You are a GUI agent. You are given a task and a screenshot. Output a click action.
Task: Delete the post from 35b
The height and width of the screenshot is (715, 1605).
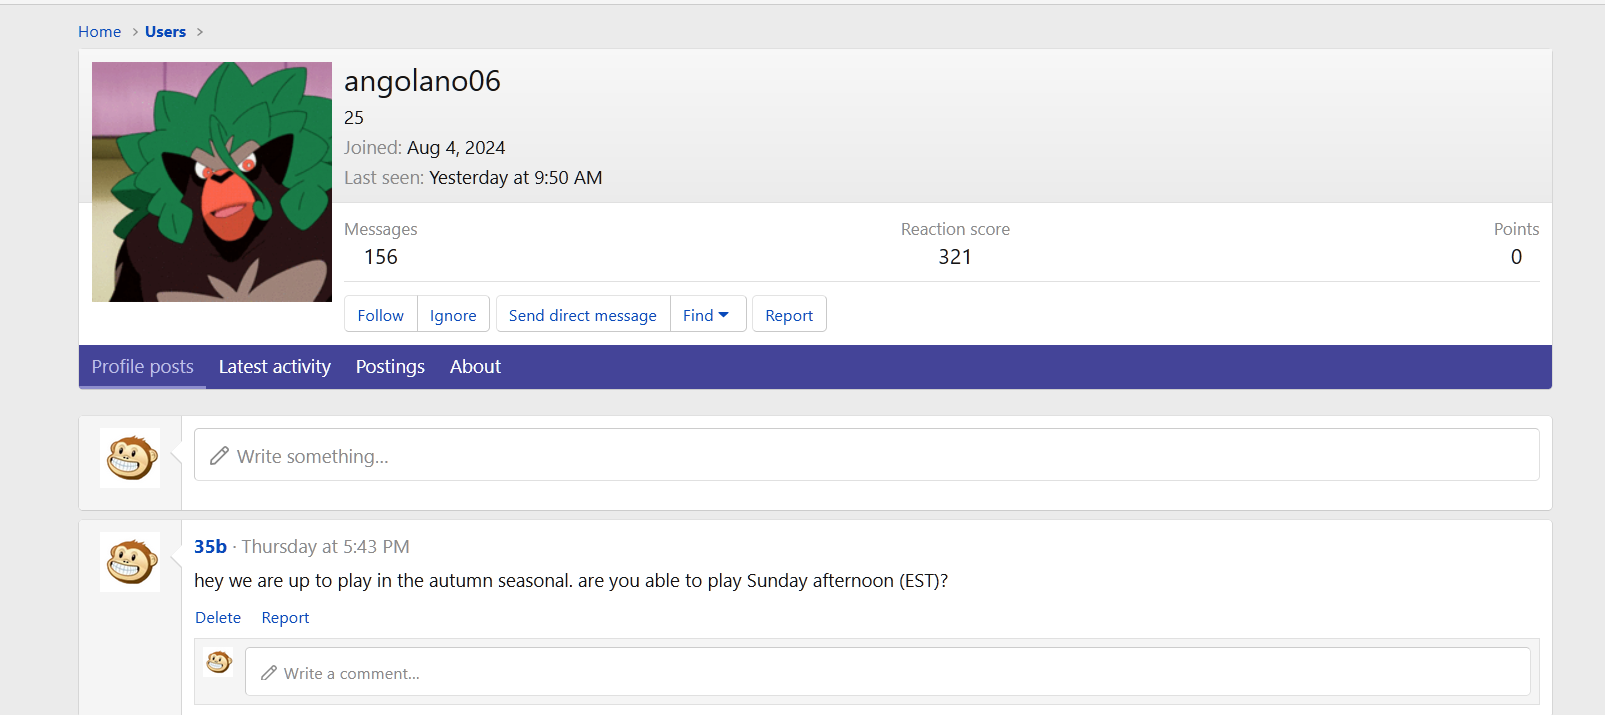[x=218, y=618]
